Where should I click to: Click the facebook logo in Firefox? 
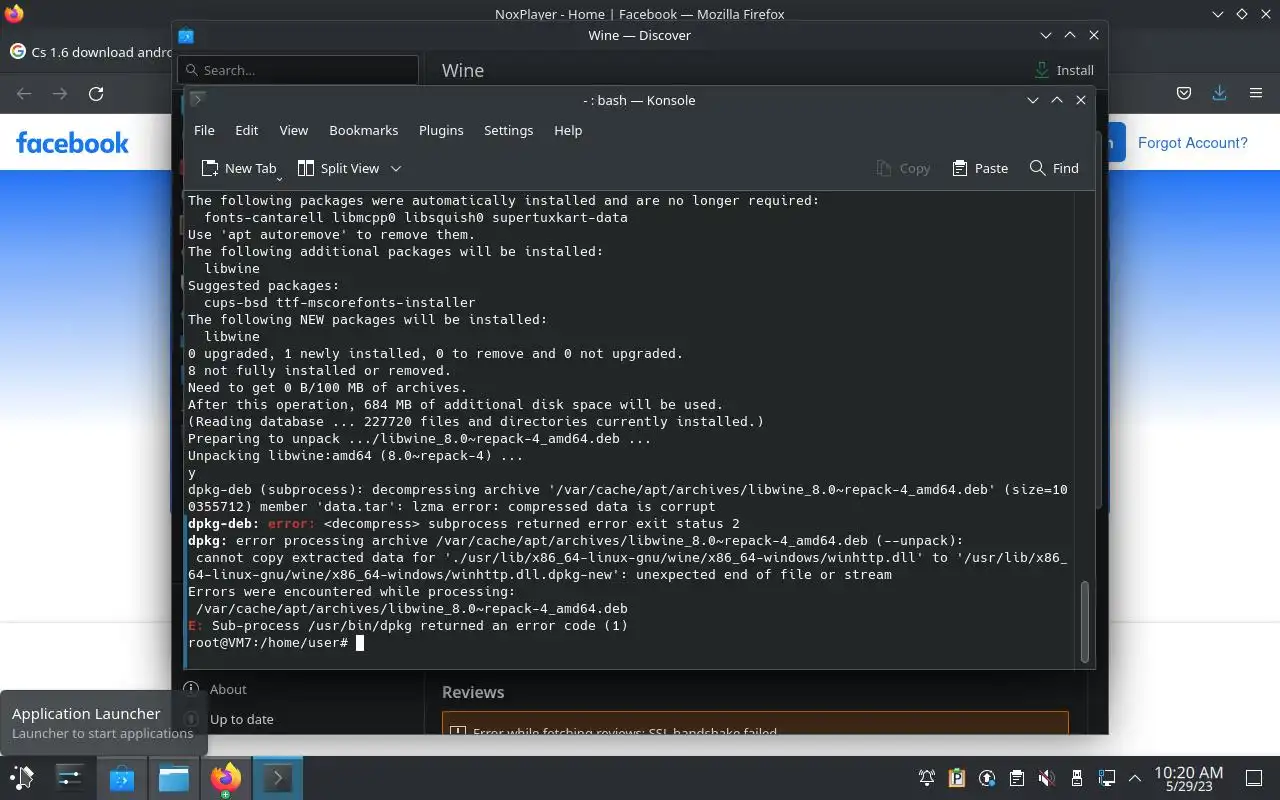point(72,143)
